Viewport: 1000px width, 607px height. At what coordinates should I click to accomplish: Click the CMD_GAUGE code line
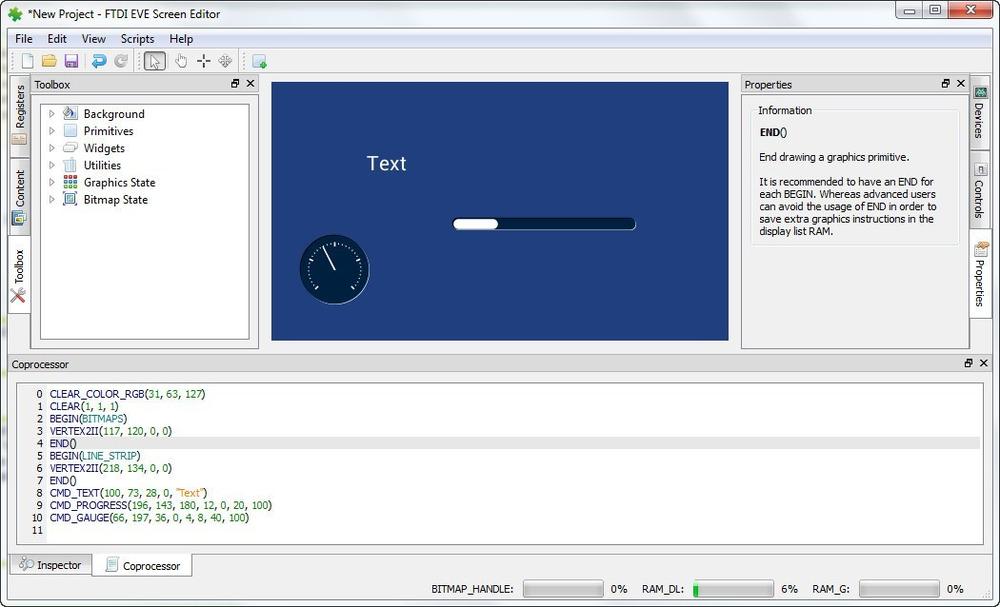click(x=149, y=518)
